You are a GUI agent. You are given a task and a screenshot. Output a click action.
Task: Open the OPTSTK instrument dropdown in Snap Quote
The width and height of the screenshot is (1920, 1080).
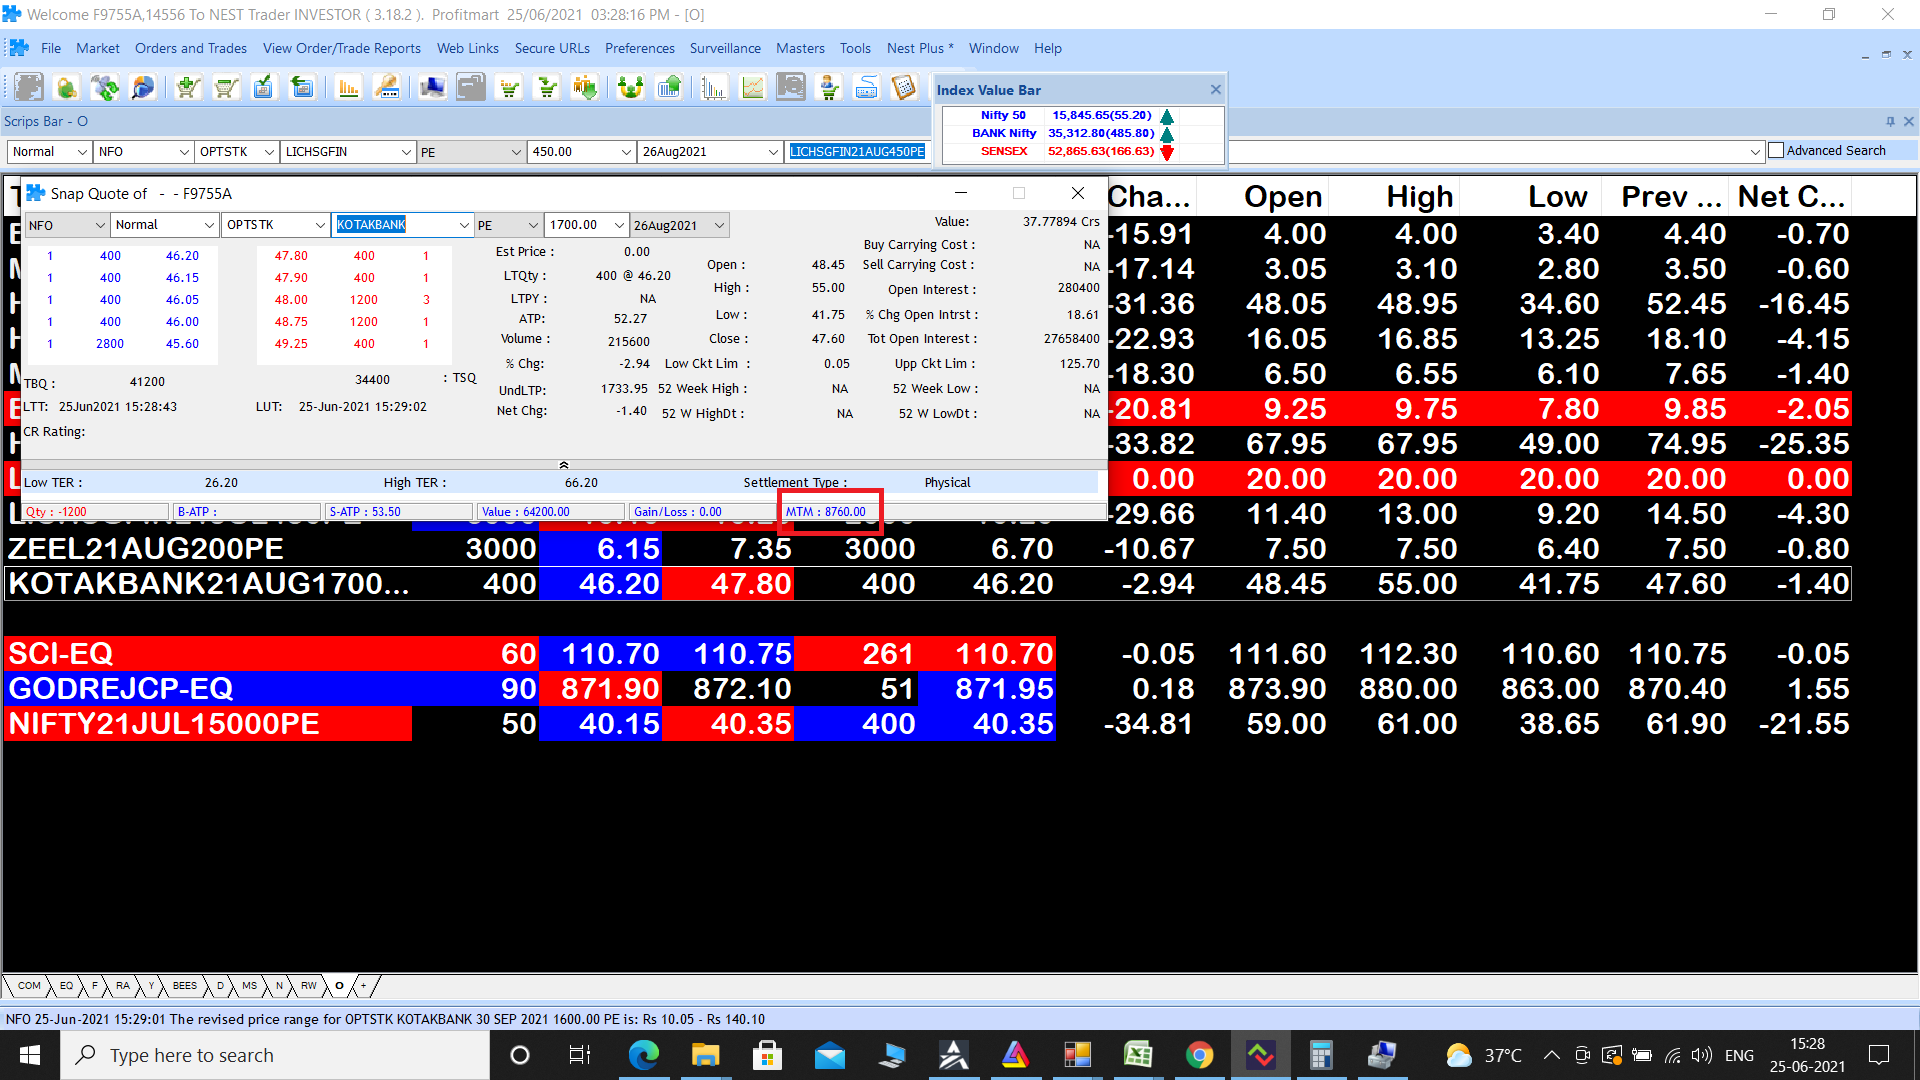(320, 225)
